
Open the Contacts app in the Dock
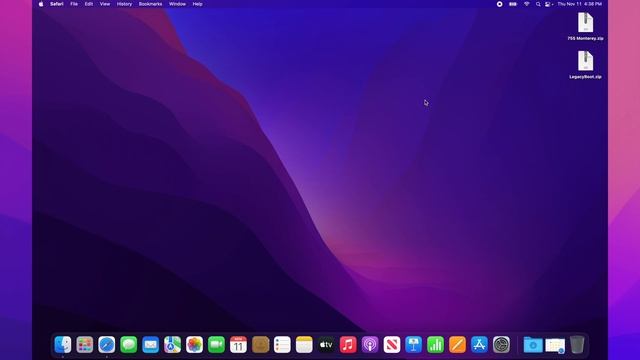click(260, 345)
